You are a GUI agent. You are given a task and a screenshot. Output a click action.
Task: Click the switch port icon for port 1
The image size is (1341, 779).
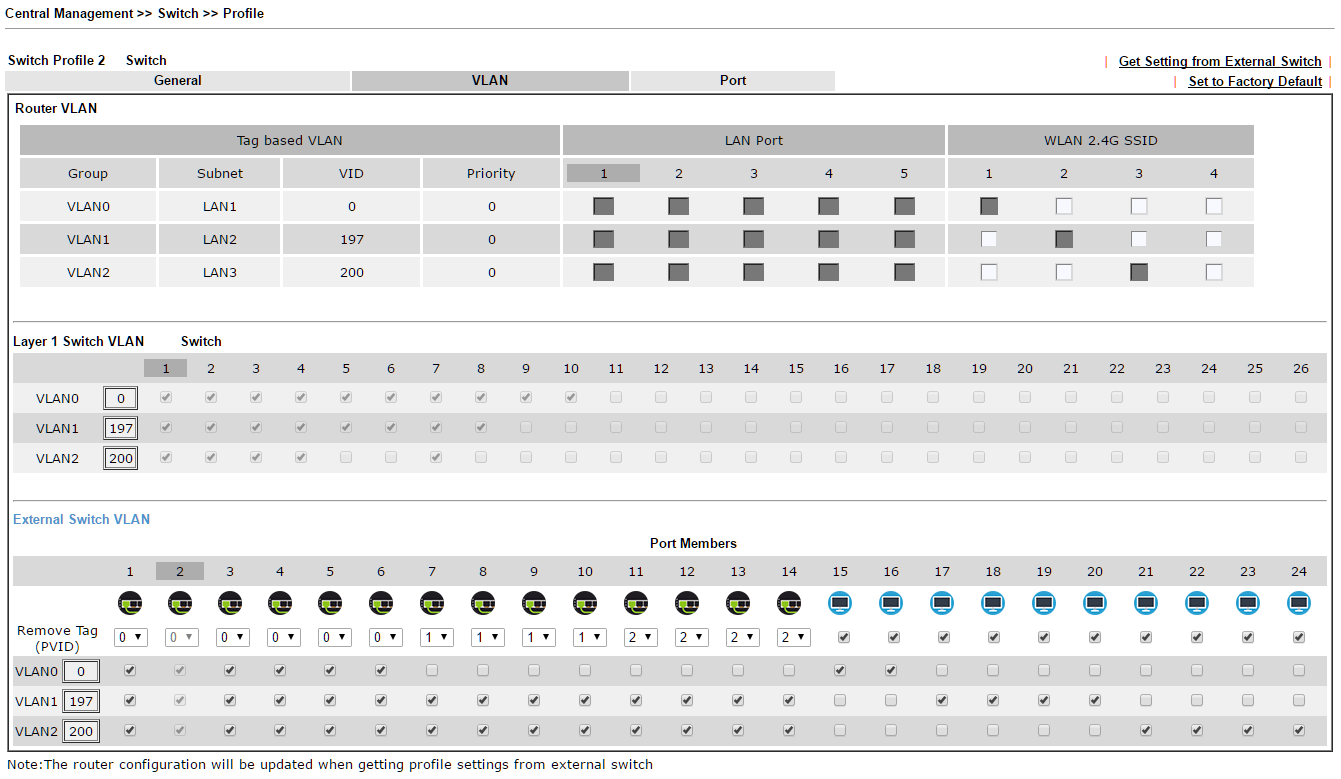click(130, 603)
